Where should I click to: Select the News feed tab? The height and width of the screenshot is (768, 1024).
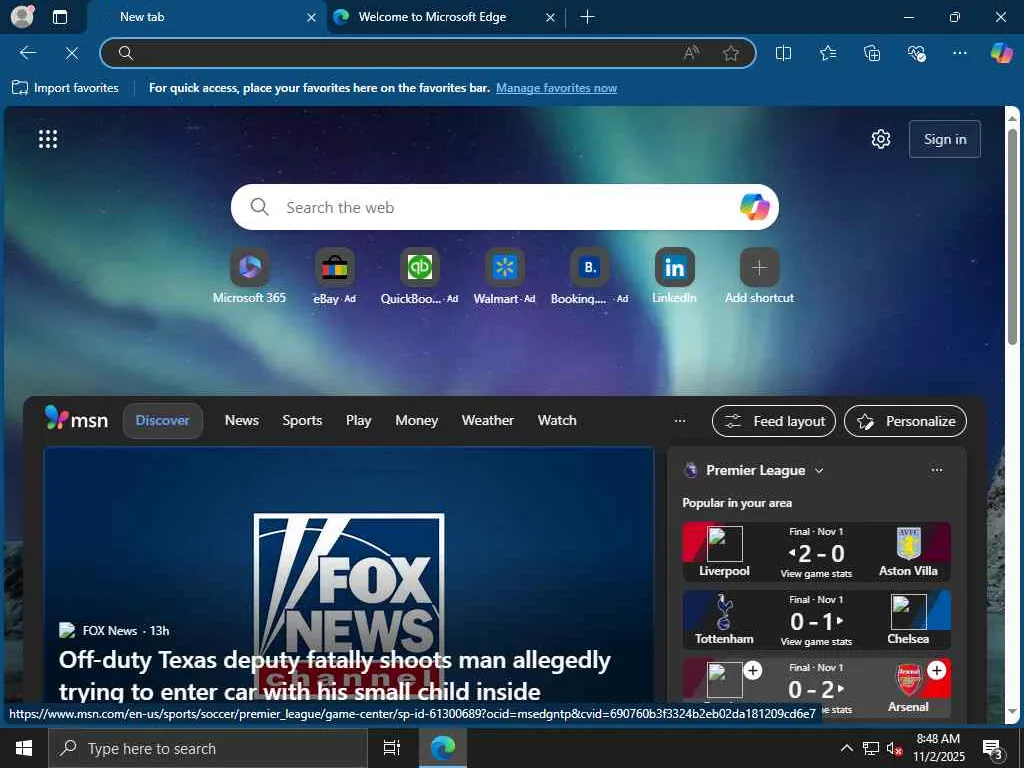point(242,421)
